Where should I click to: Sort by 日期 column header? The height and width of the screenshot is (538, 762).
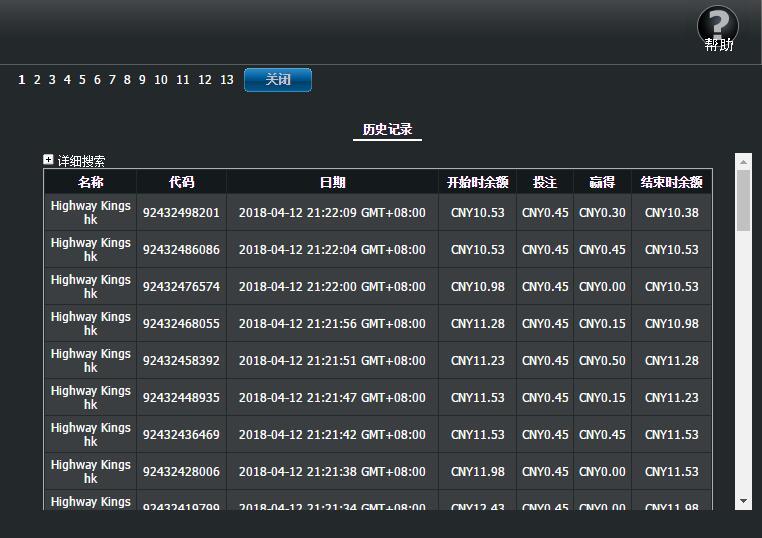tap(332, 182)
